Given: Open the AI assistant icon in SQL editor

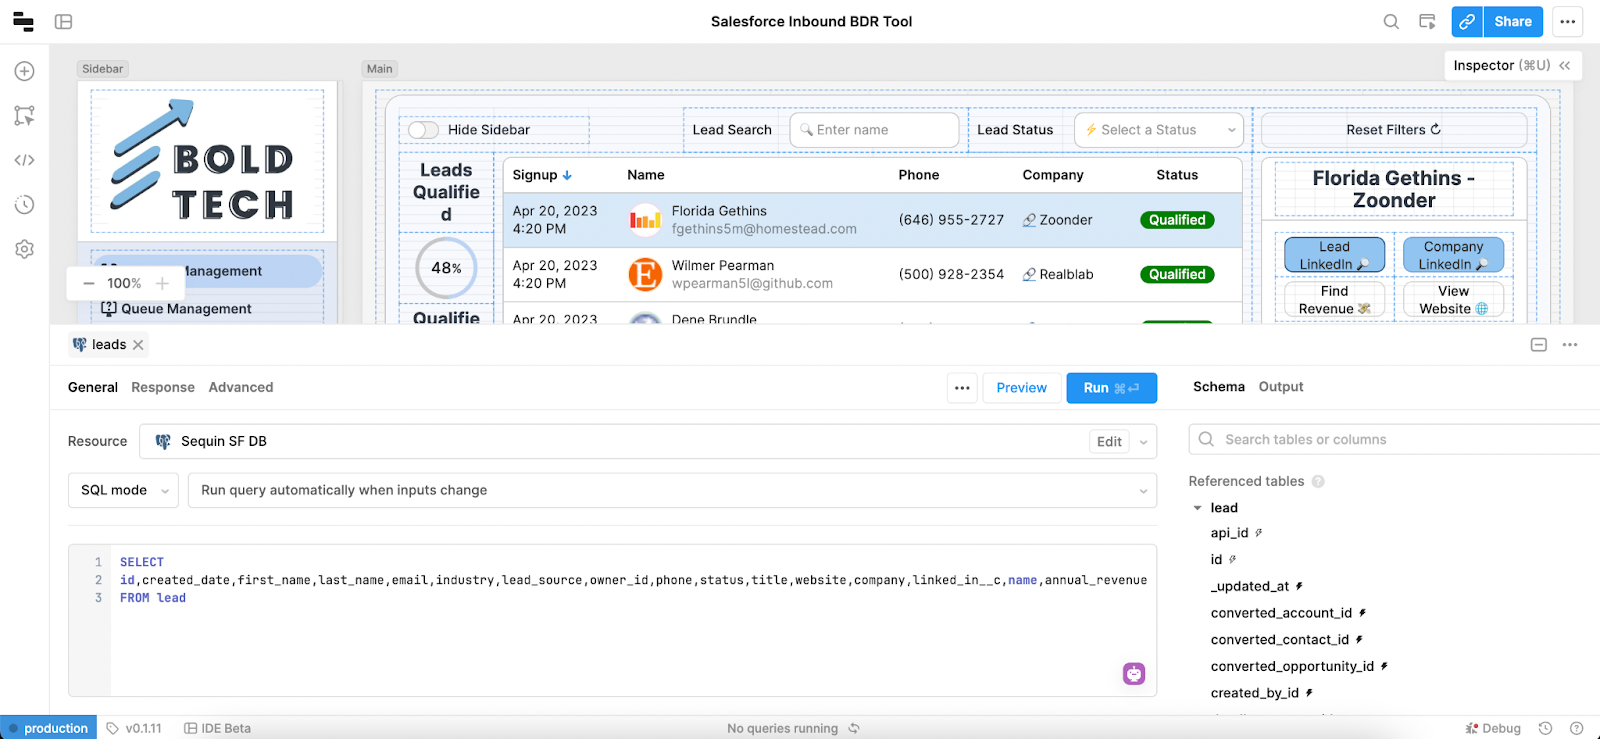Looking at the screenshot, I should [x=1134, y=674].
